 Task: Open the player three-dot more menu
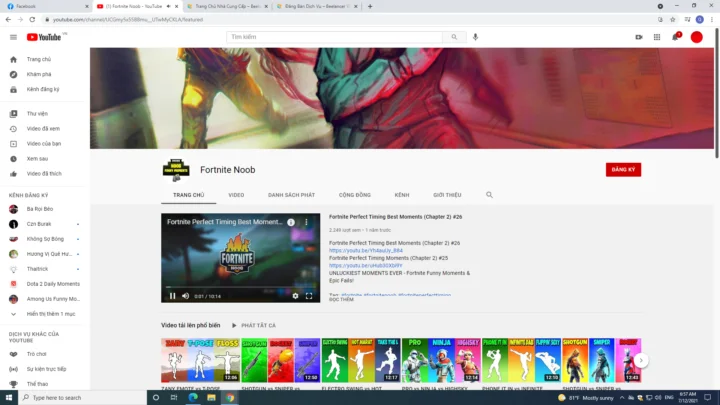(306, 222)
